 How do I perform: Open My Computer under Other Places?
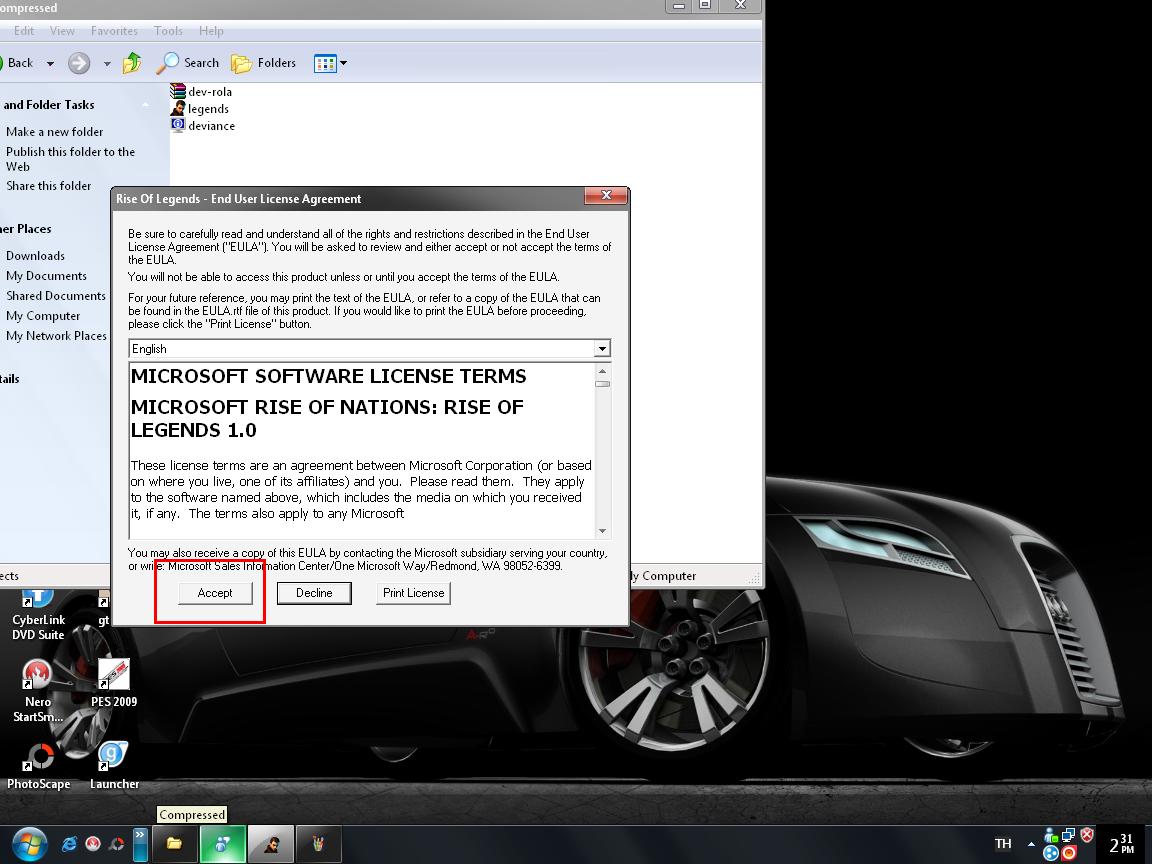click(43, 316)
